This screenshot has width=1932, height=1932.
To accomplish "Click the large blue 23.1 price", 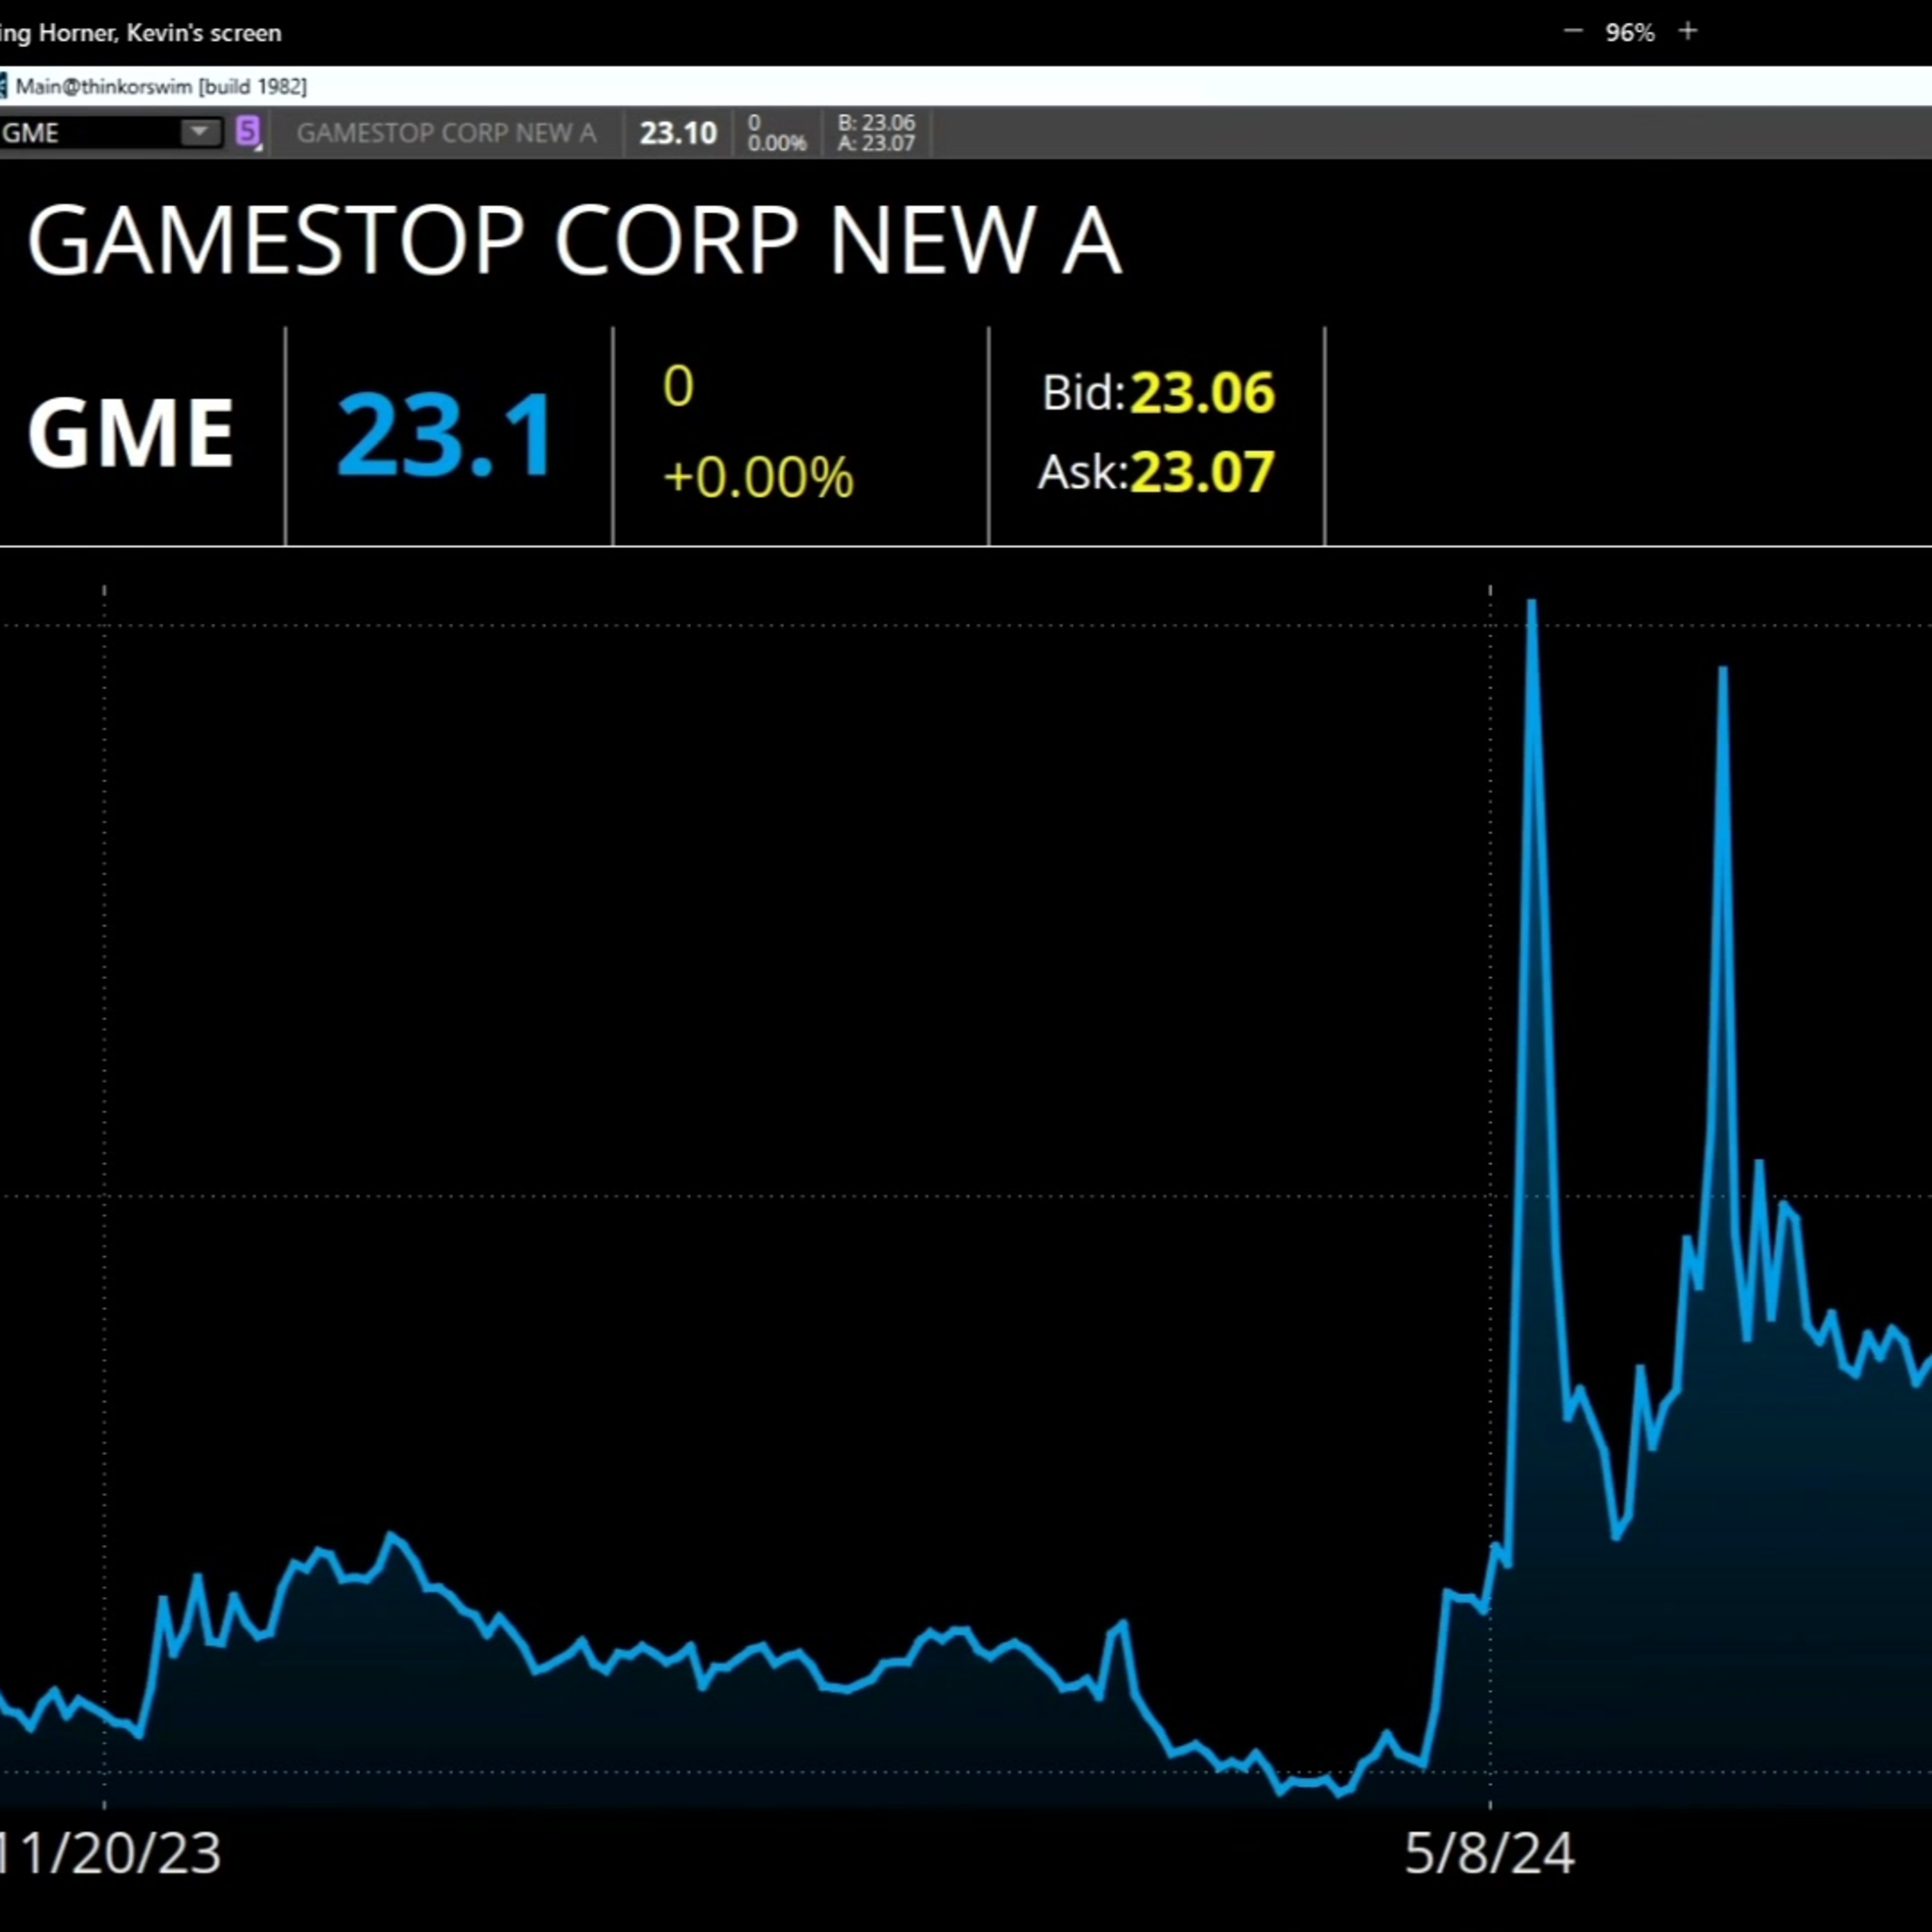I will pyautogui.click(x=445, y=435).
